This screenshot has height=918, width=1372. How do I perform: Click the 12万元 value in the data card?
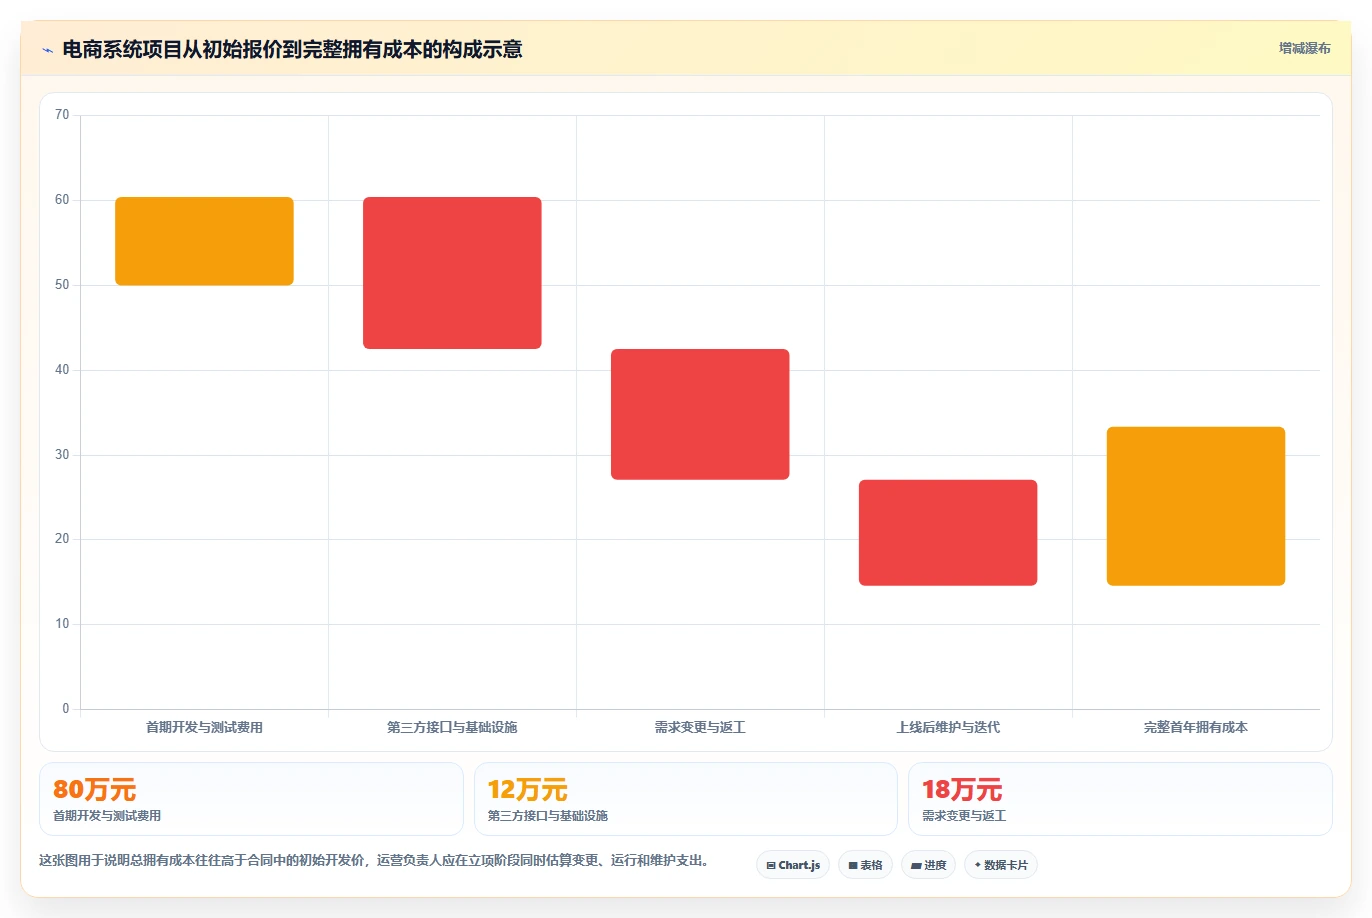pos(528,790)
